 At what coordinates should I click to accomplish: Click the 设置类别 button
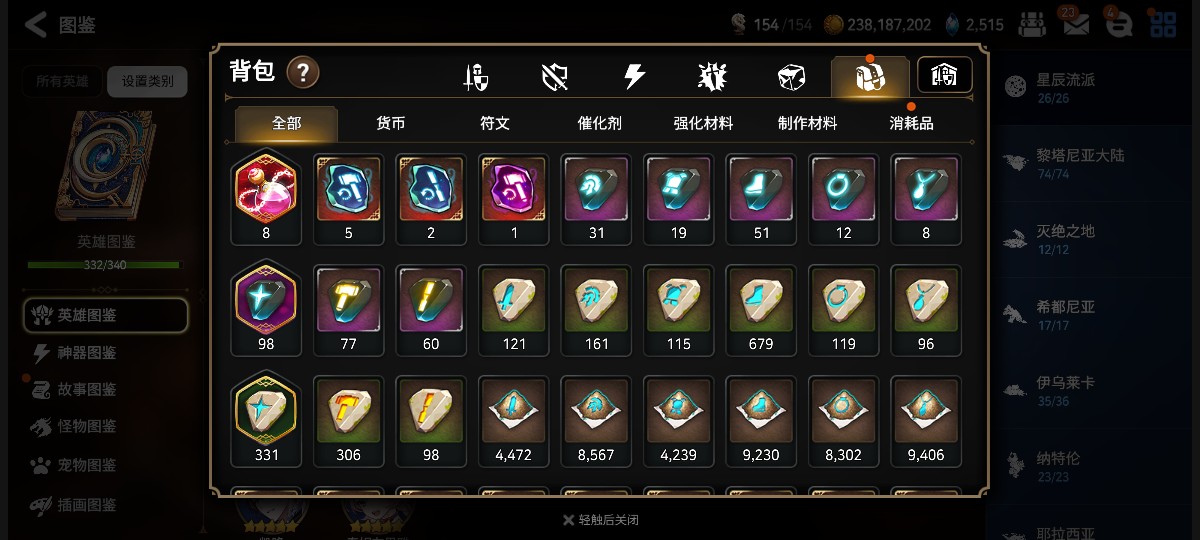147,81
